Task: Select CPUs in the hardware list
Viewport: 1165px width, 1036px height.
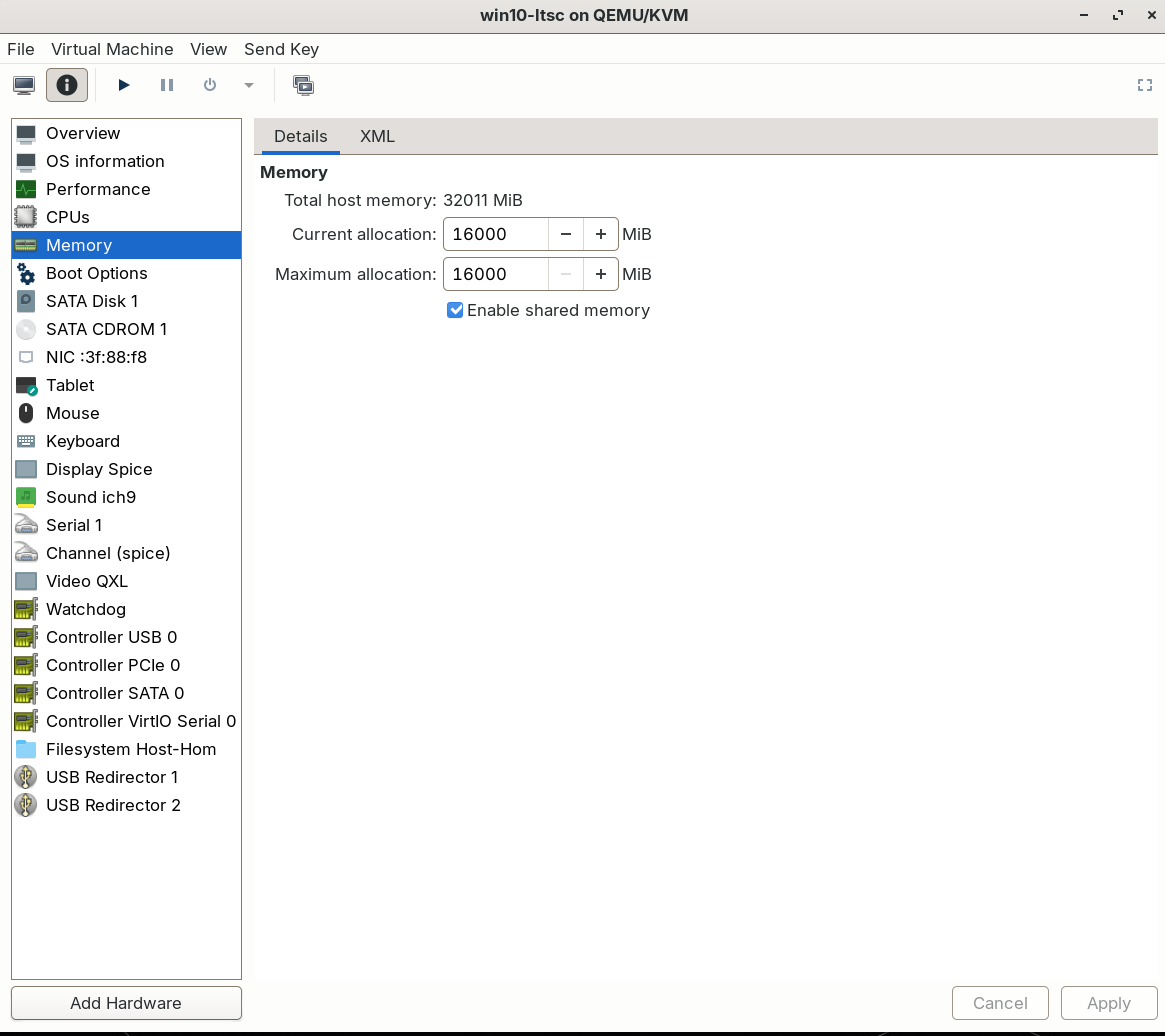Action: click(x=68, y=217)
